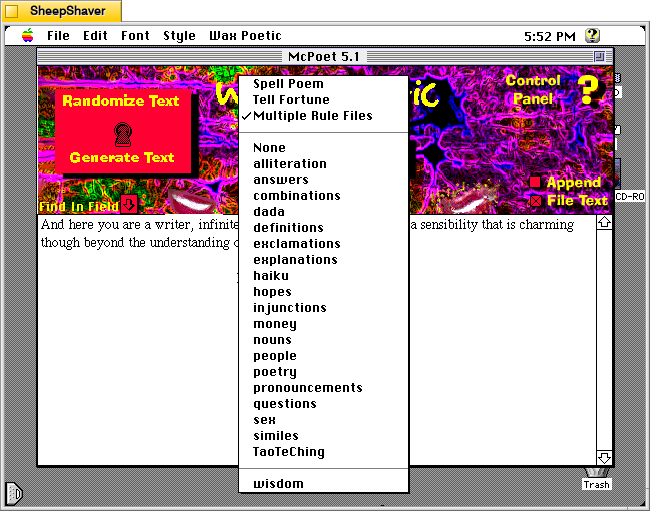Screen dimensions: 650x511
Task: Select the sex rule file
Action: (x=323, y=420)
